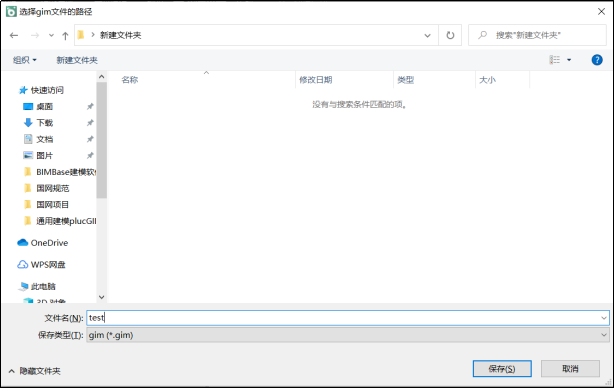
Task: Click the magnifier search icon
Action: 482,35
